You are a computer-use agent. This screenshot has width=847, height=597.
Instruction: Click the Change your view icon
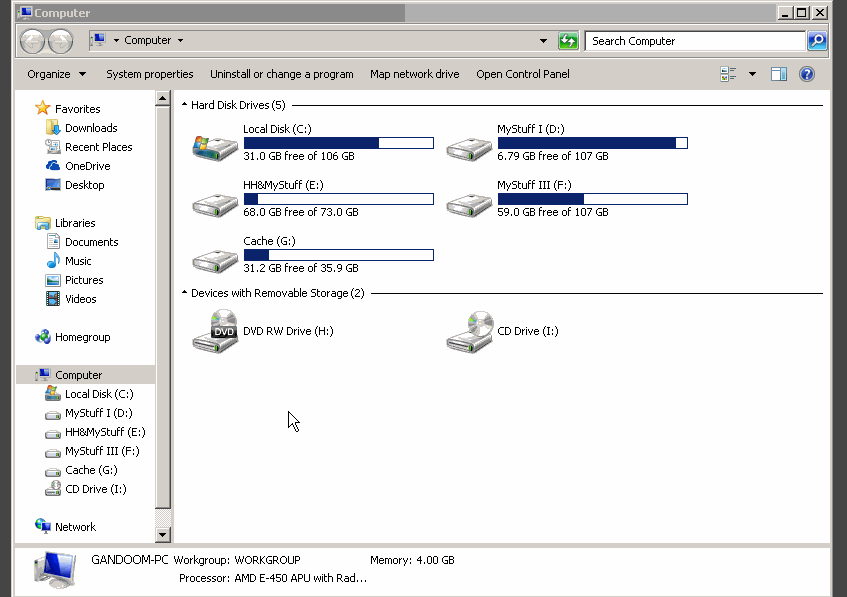click(x=728, y=74)
